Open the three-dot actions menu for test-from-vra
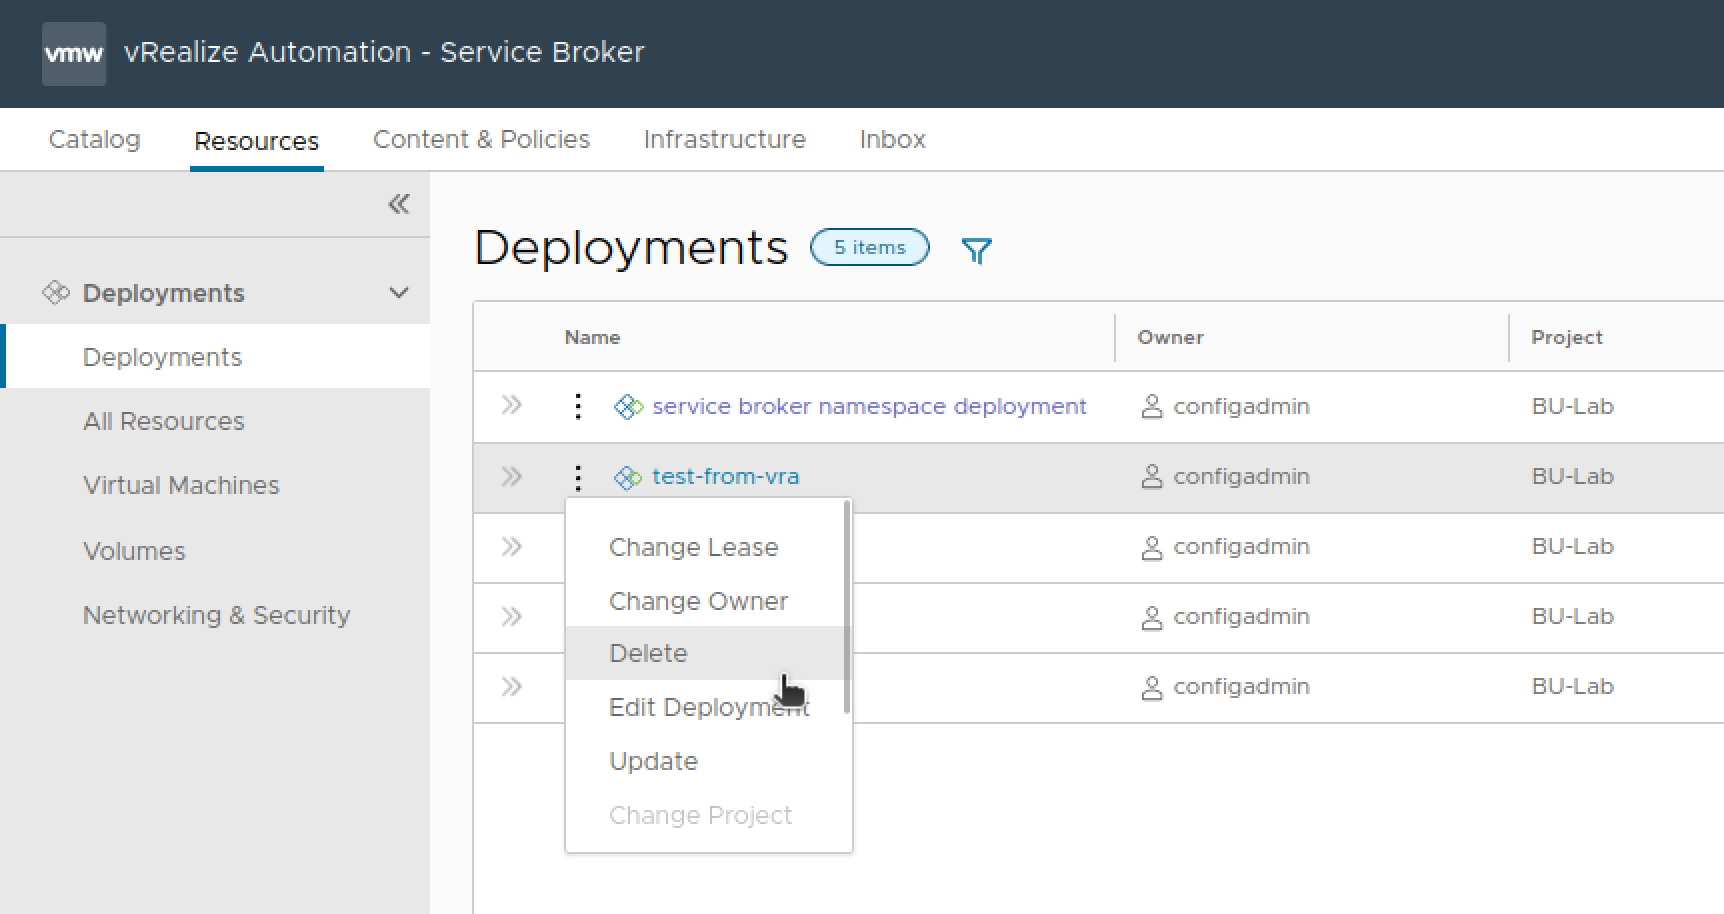This screenshot has width=1724, height=914. point(577,476)
